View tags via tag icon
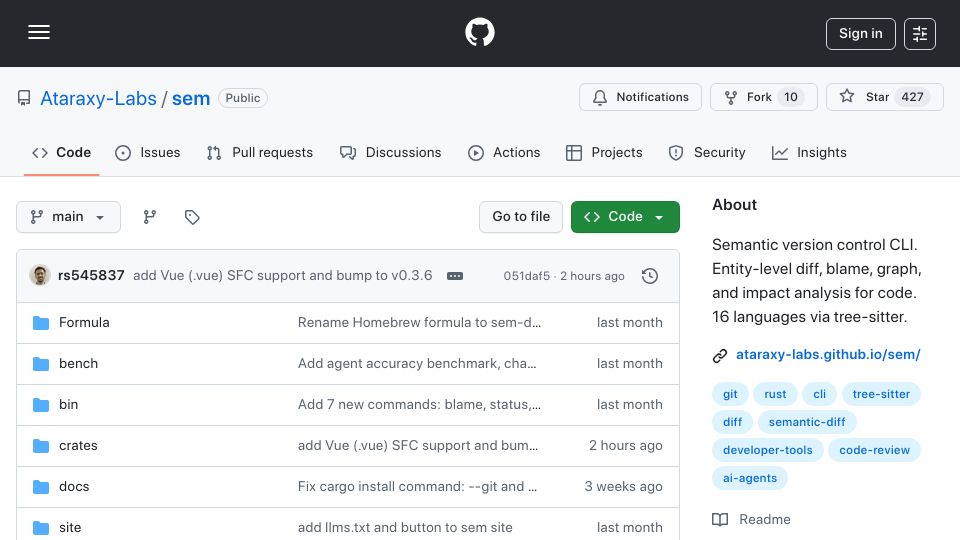The width and height of the screenshot is (960, 540). tap(192, 217)
